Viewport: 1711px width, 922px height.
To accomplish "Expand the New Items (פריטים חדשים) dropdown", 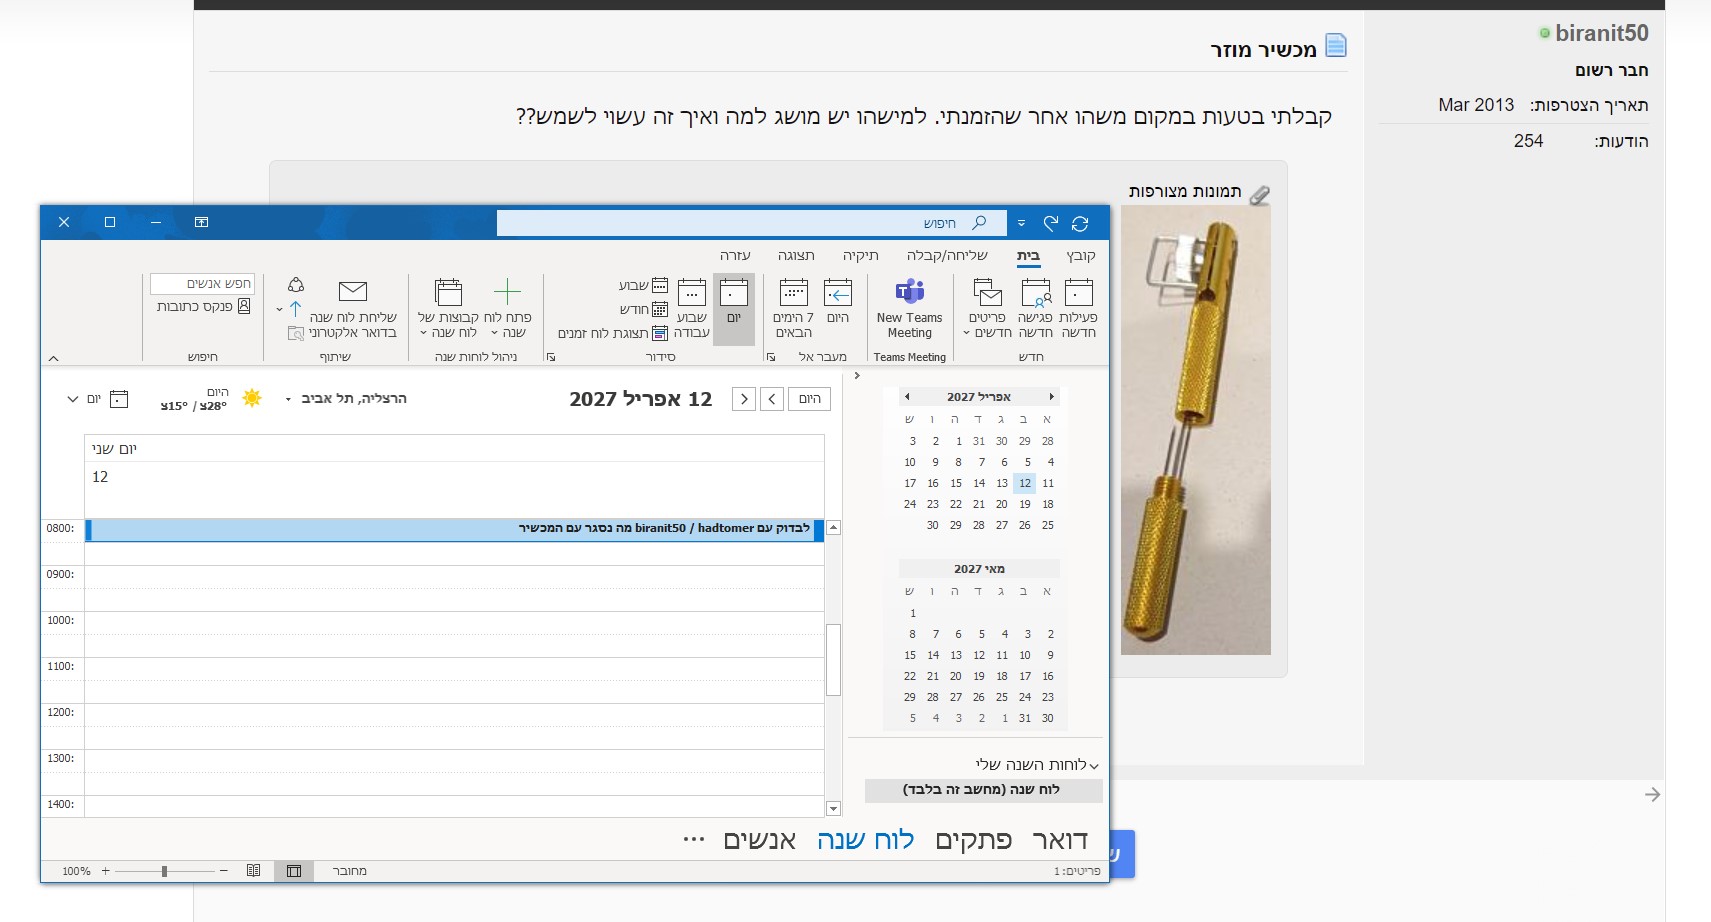I will [x=987, y=307].
